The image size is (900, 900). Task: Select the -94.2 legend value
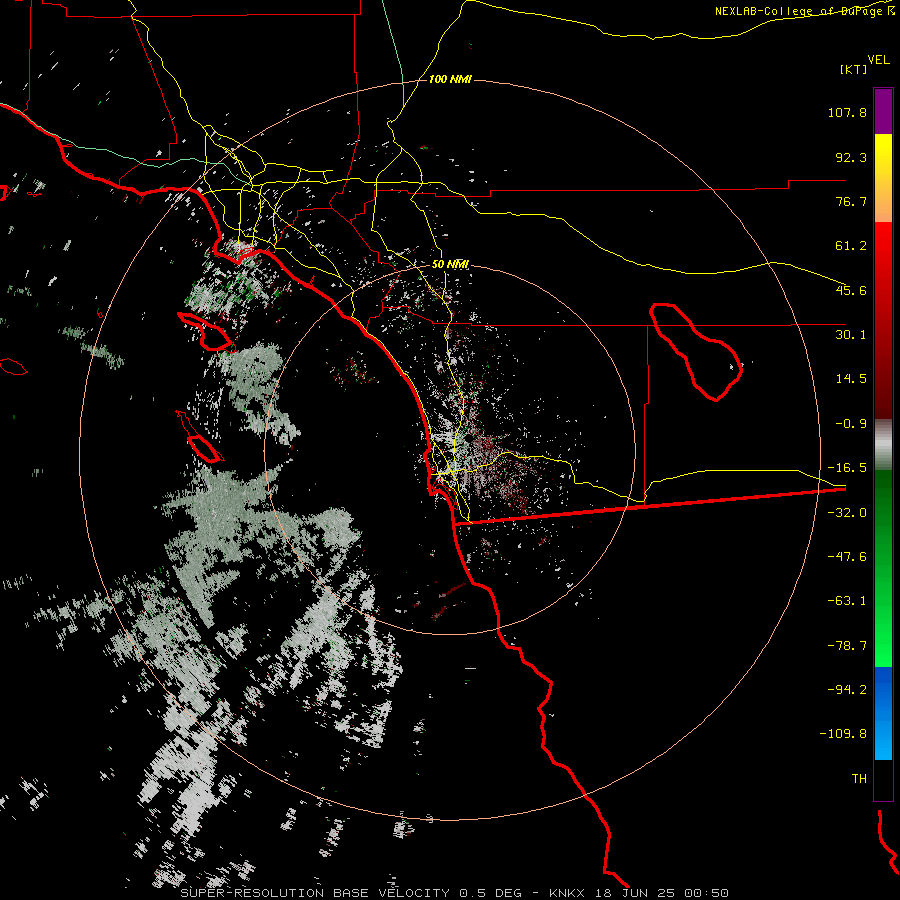tap(847, 689)
